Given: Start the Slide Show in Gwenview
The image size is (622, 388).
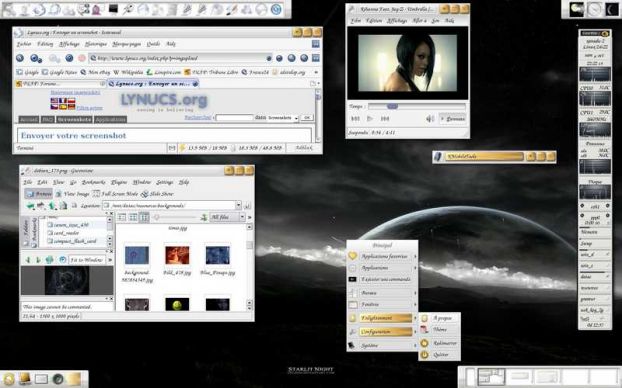Looking at the screenshot, I should point(157,194).
